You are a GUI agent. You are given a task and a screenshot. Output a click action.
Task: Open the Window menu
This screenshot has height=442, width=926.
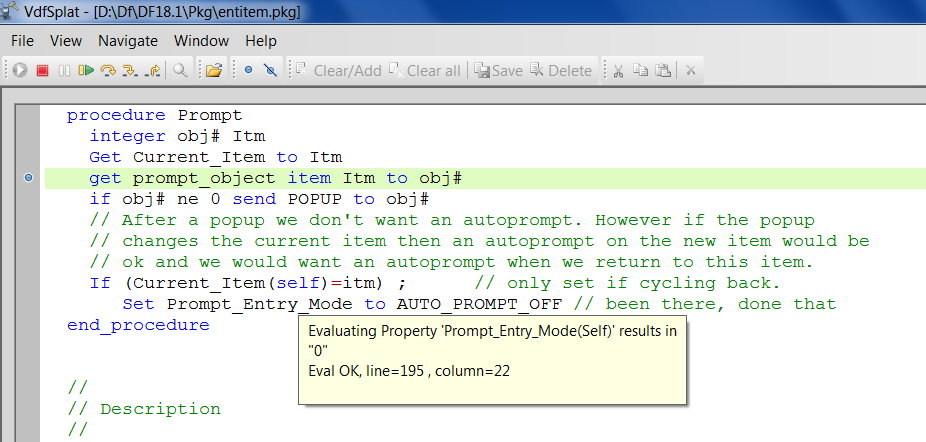coord(201,41)
